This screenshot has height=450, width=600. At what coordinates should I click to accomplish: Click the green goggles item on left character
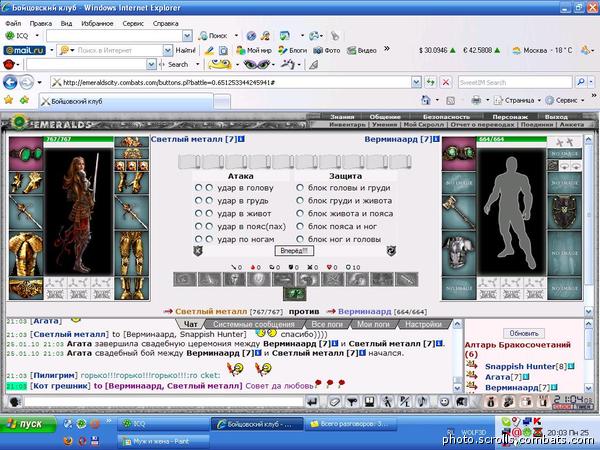point(26,154)
